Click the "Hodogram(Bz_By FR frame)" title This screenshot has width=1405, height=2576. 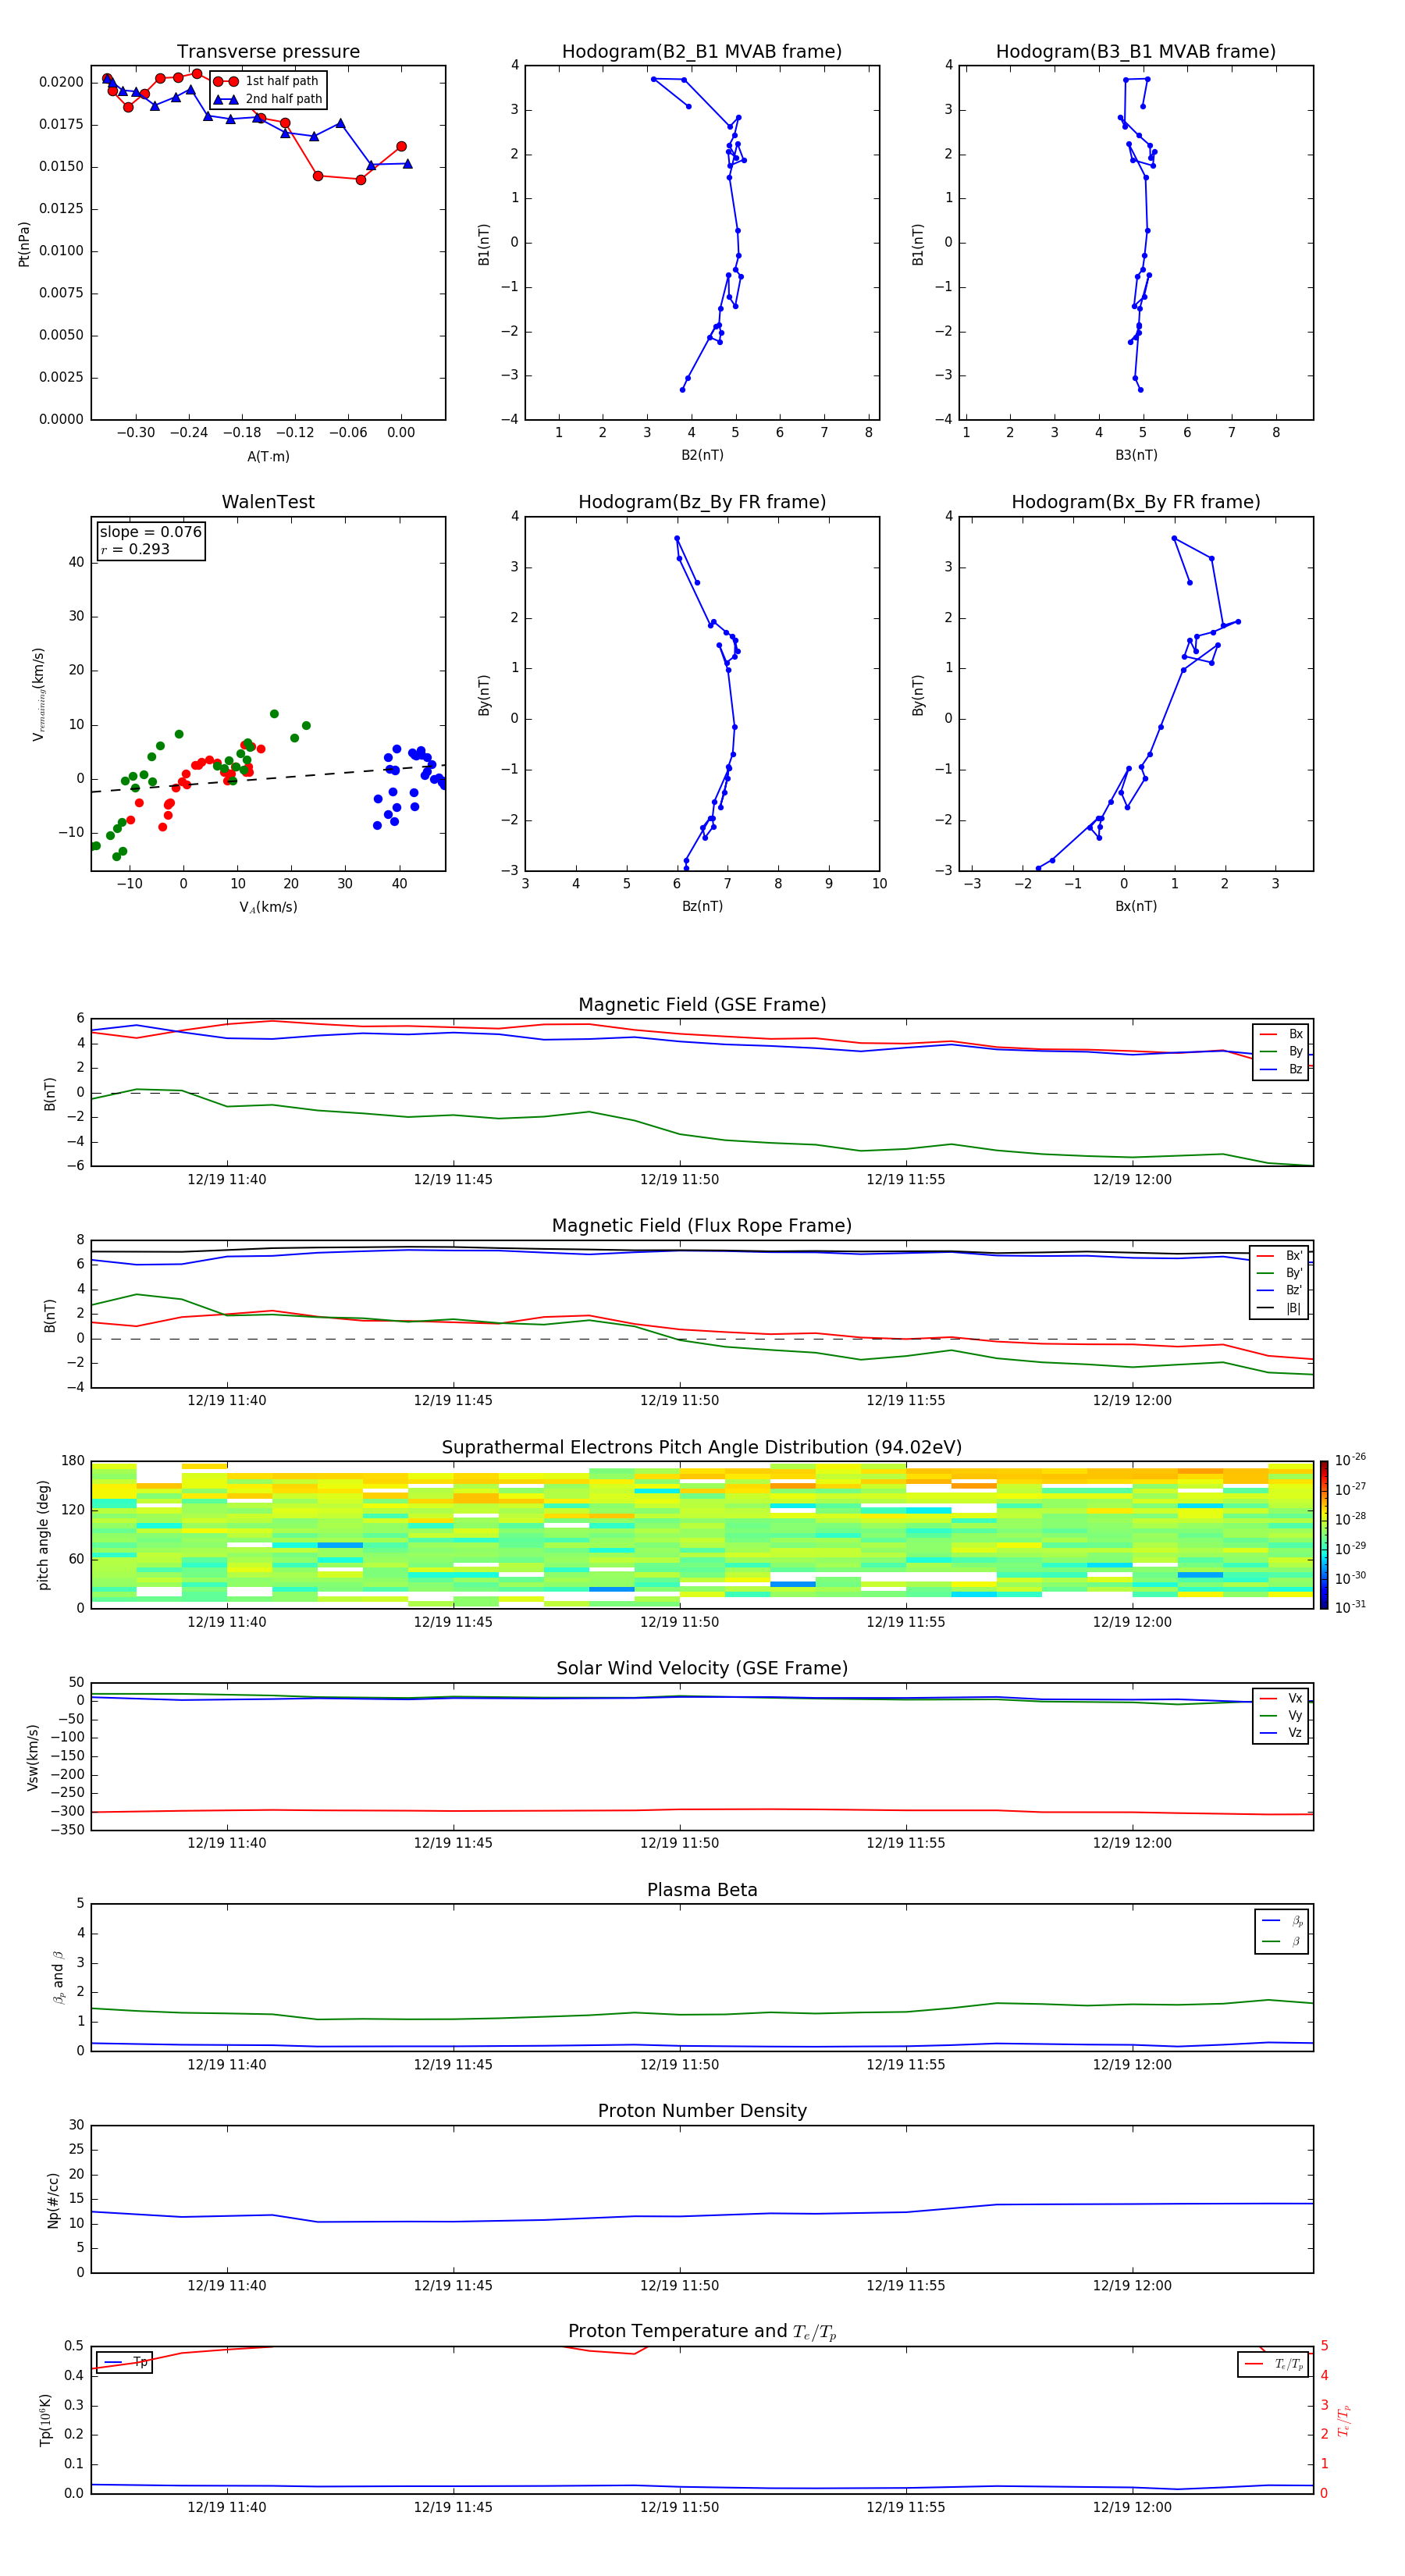(x=702, y=502)
